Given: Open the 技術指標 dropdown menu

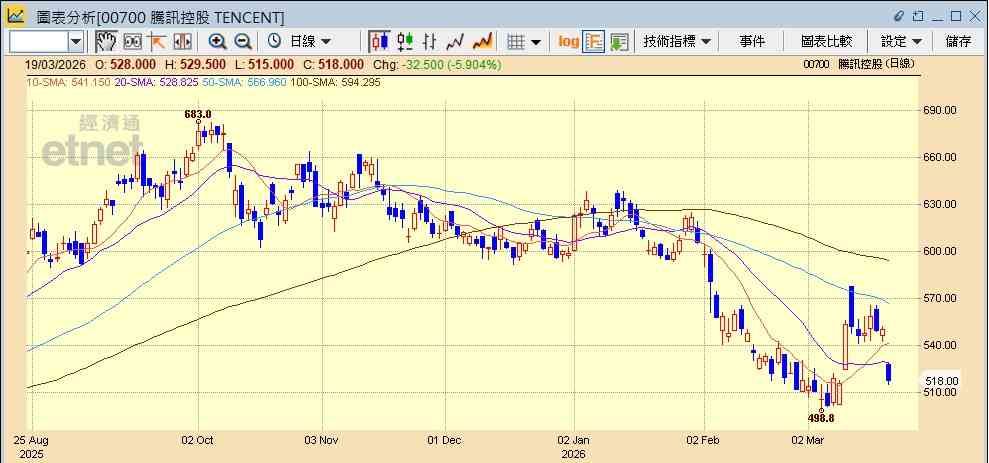Looking at the screenshot, I should (677, 42).
